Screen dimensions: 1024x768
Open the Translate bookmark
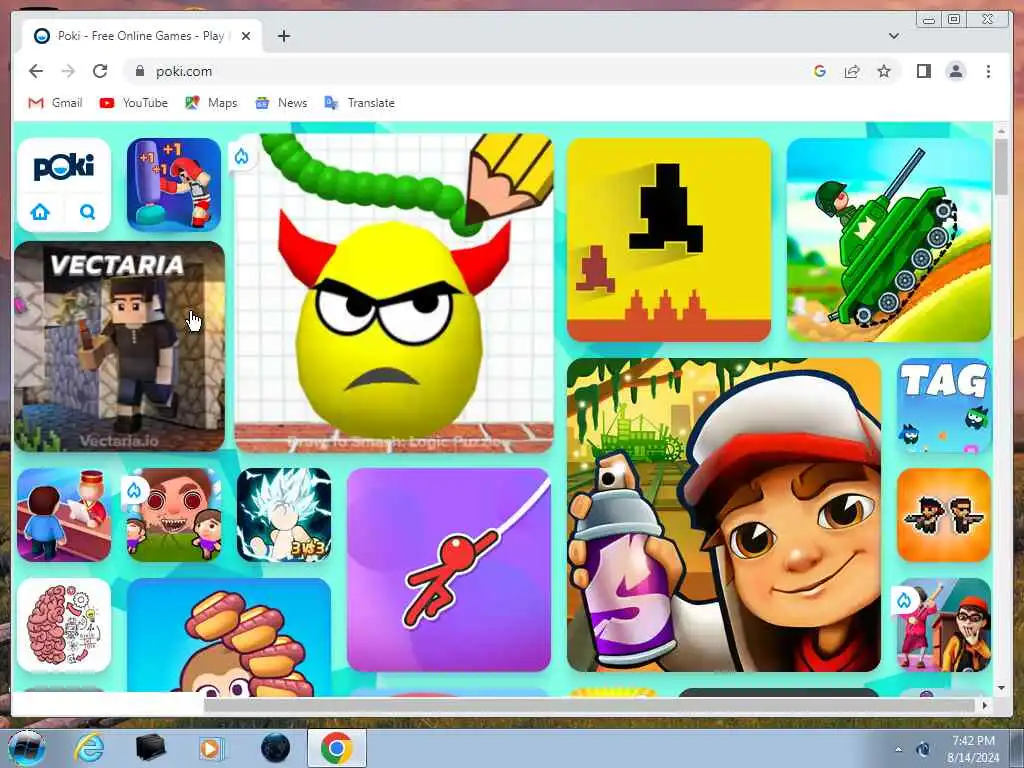pyautogui.click(x=360, y=103)
